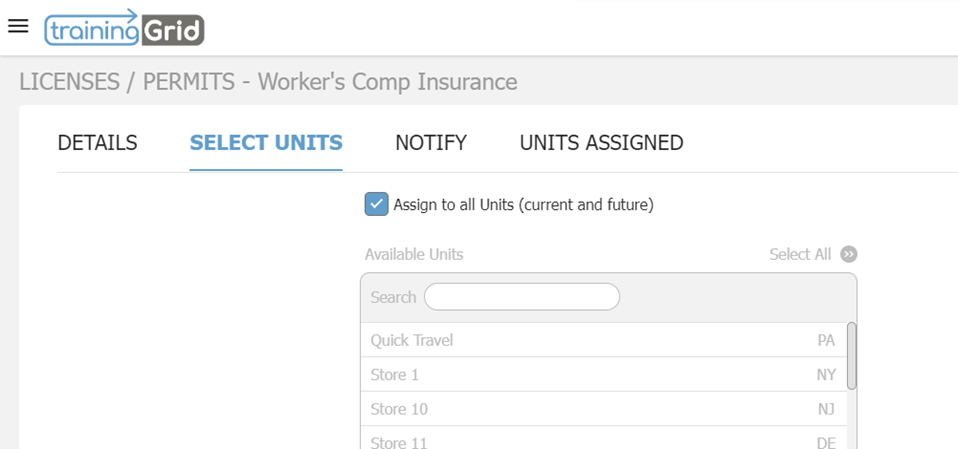Choose Store 1 from Available Units

pos(395,375)
